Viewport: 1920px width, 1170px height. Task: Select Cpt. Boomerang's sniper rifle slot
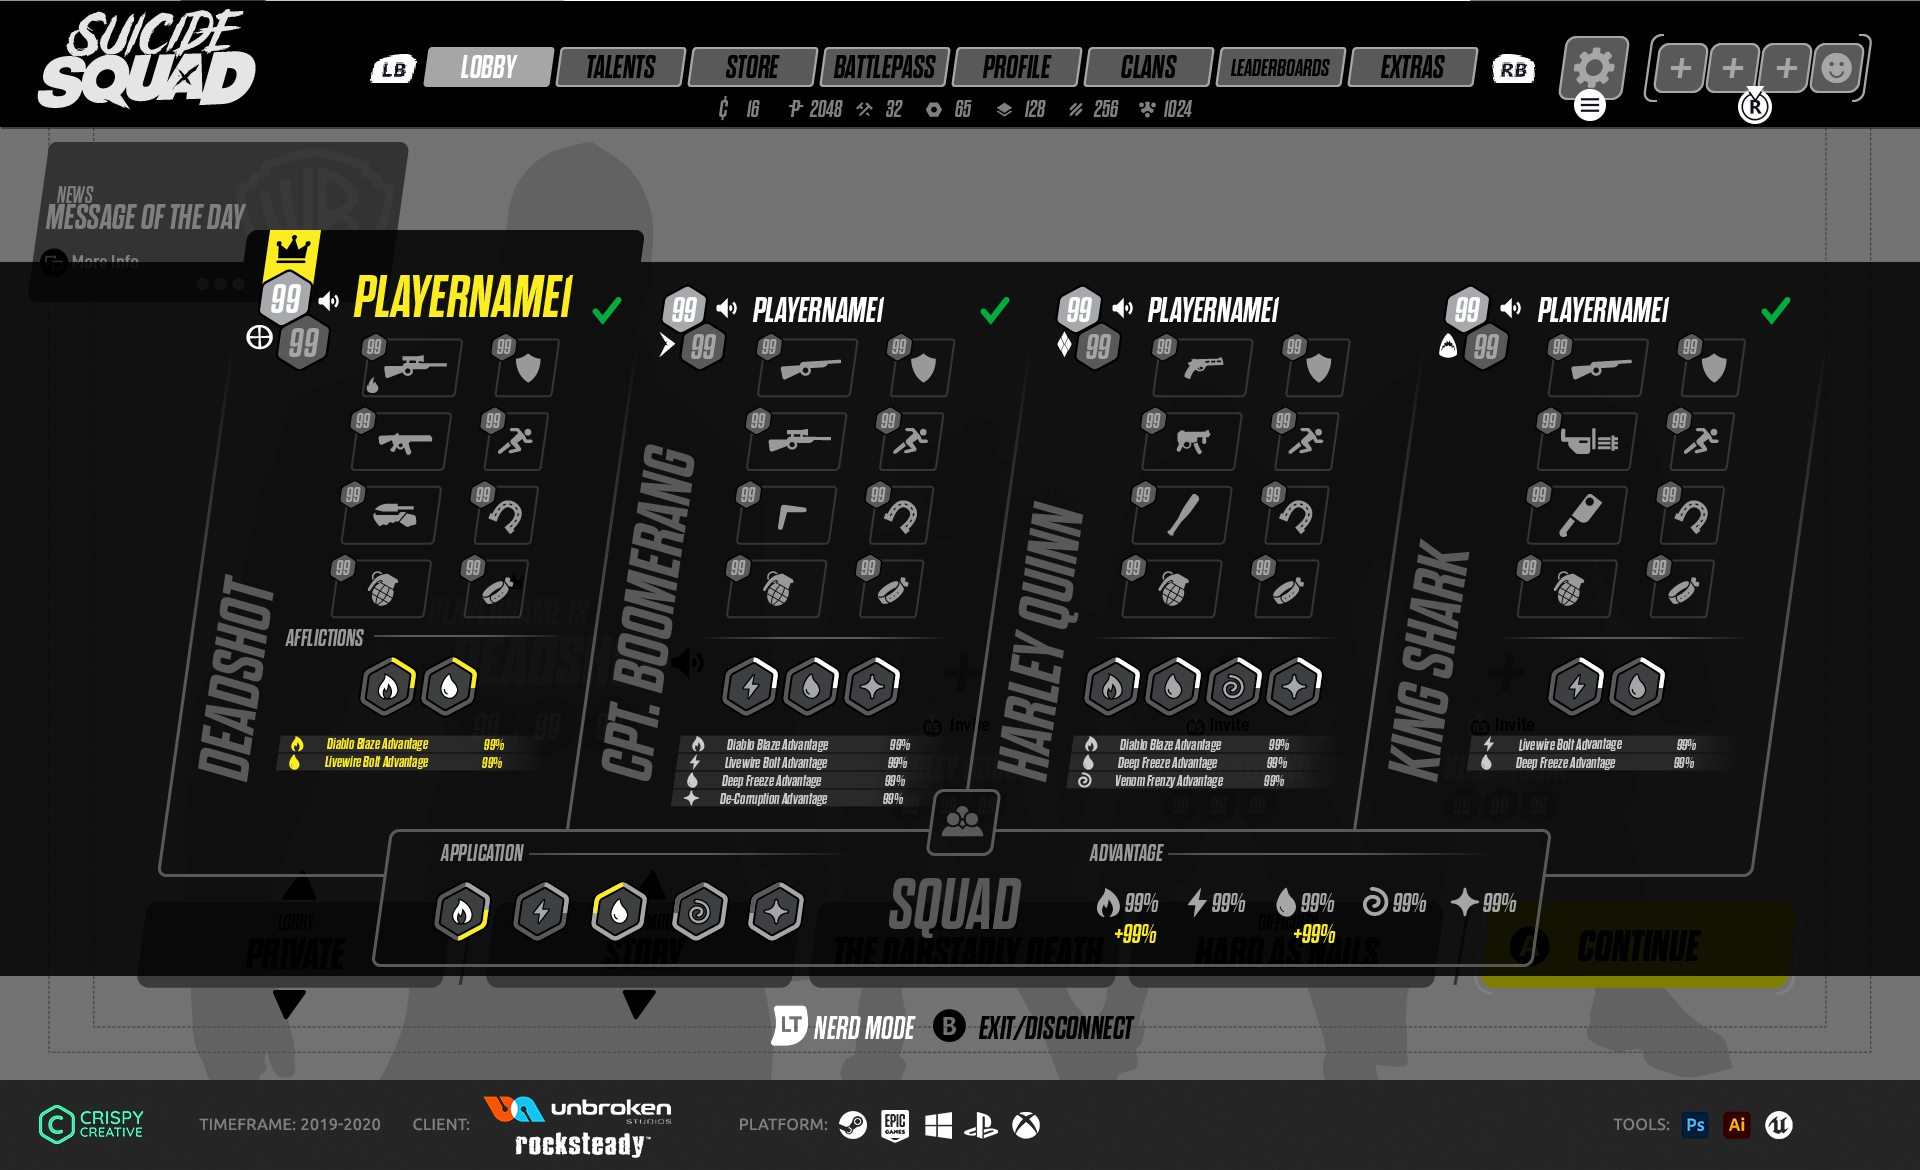[x=798, y=441]
